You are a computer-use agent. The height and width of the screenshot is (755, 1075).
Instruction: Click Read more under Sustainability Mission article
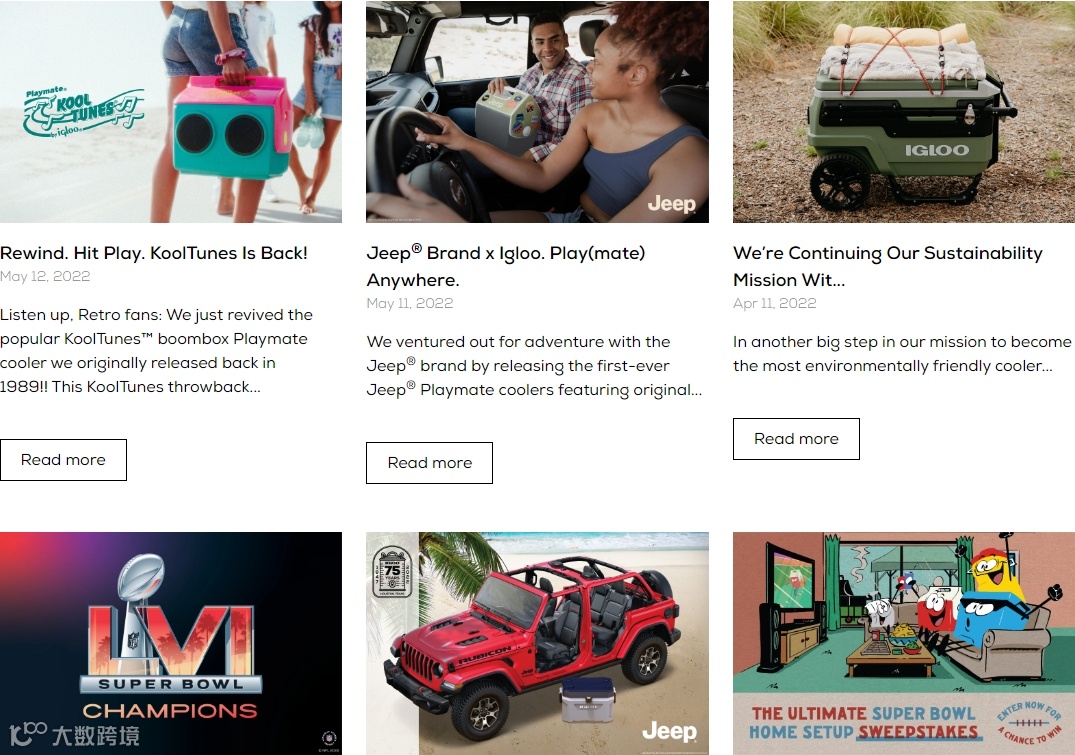coord(796,439)
